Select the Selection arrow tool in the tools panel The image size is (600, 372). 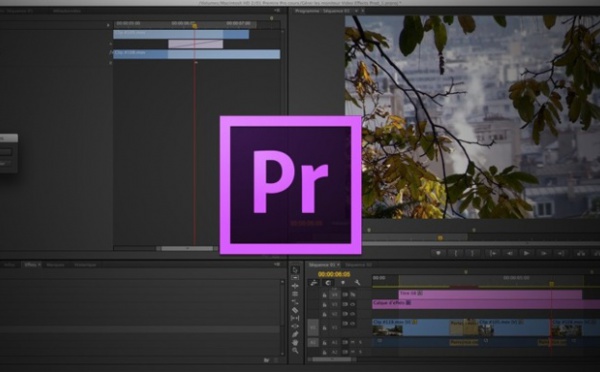(x=295, y=270)
